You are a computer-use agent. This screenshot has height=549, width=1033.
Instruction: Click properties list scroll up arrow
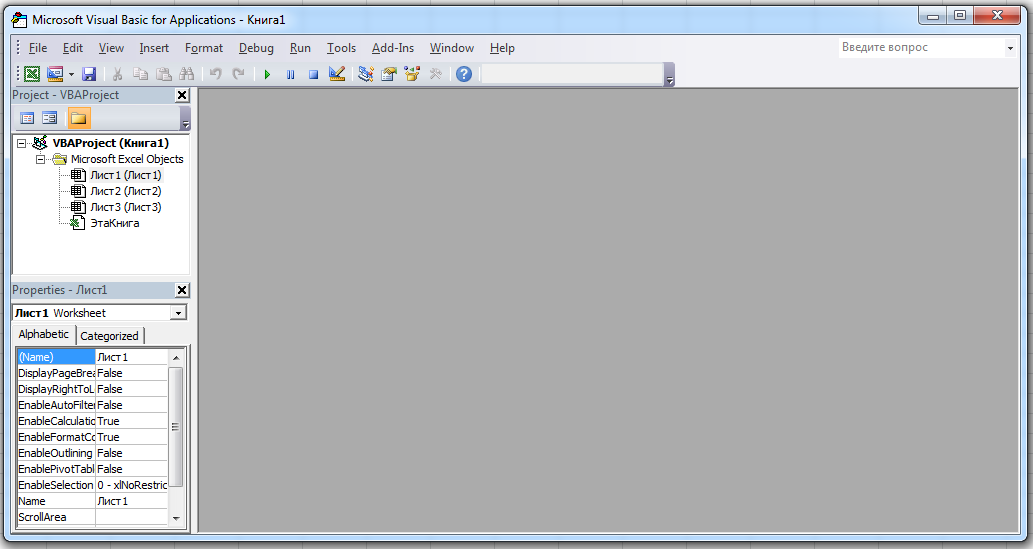[176, 357]
